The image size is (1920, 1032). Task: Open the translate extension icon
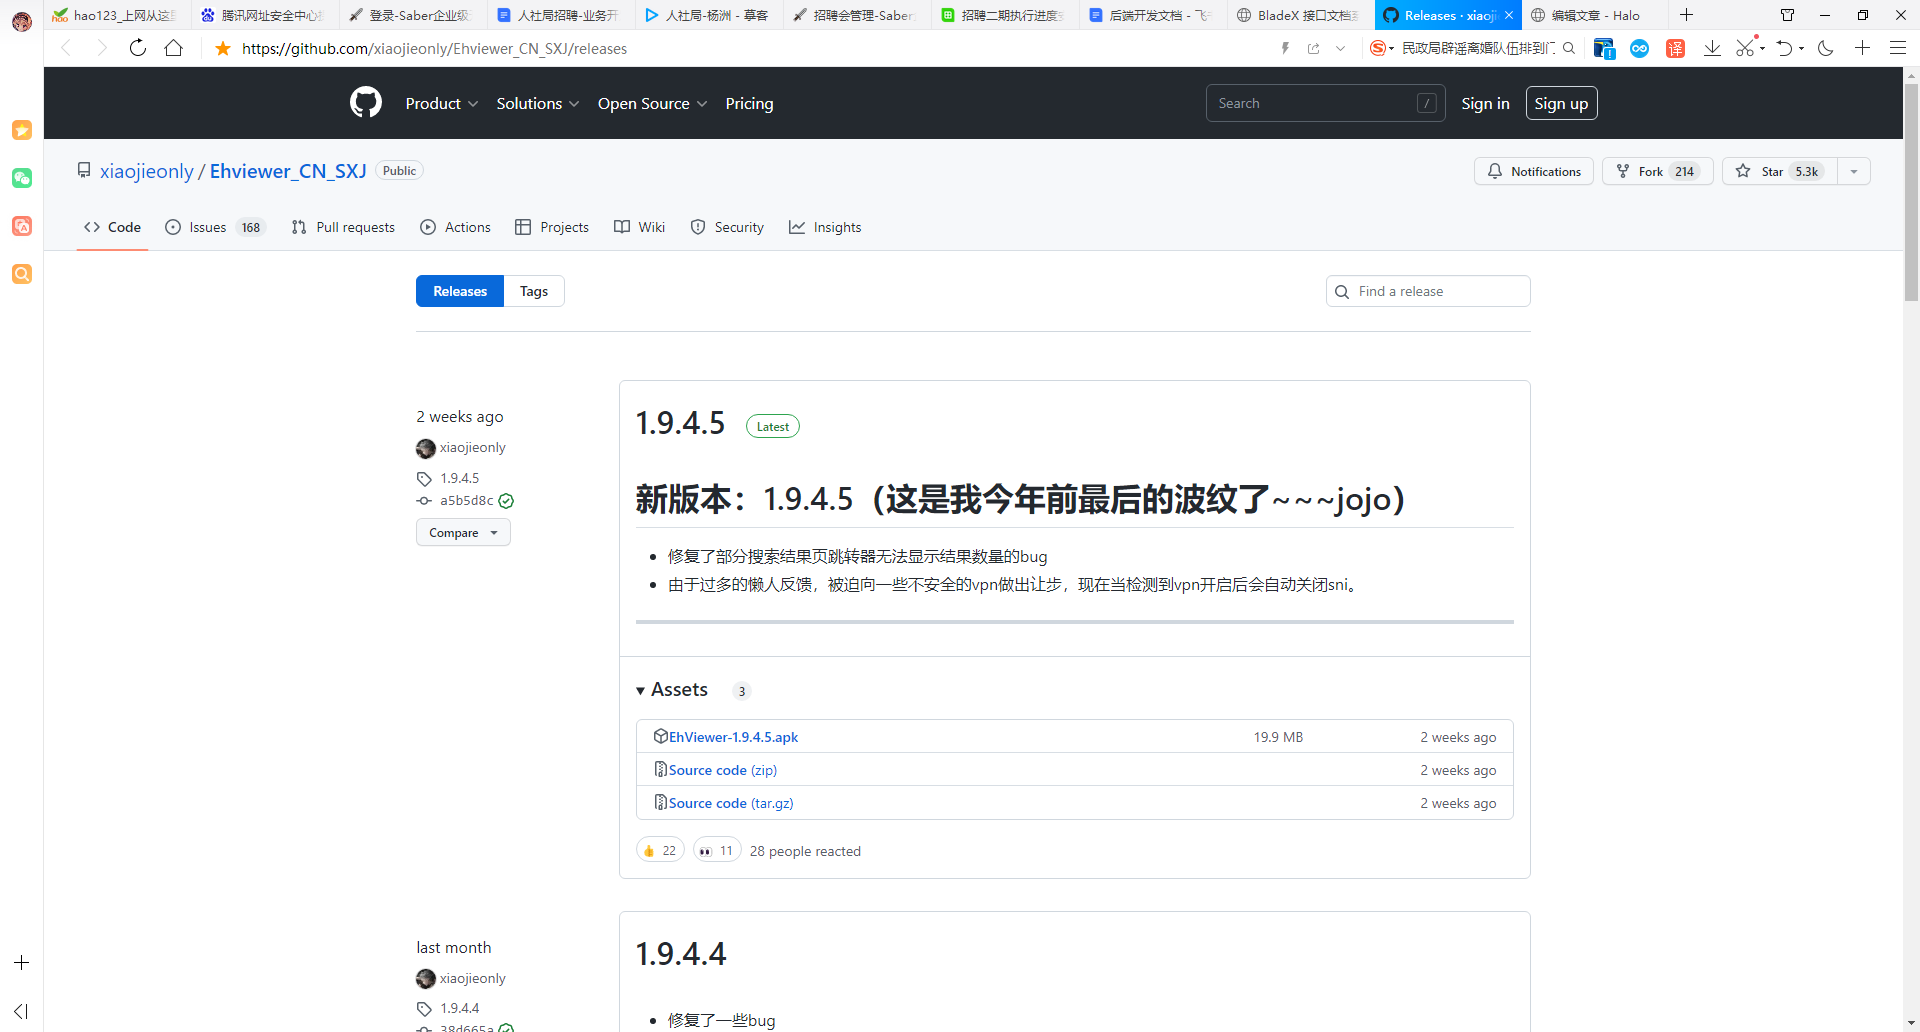click(1676, 48)
